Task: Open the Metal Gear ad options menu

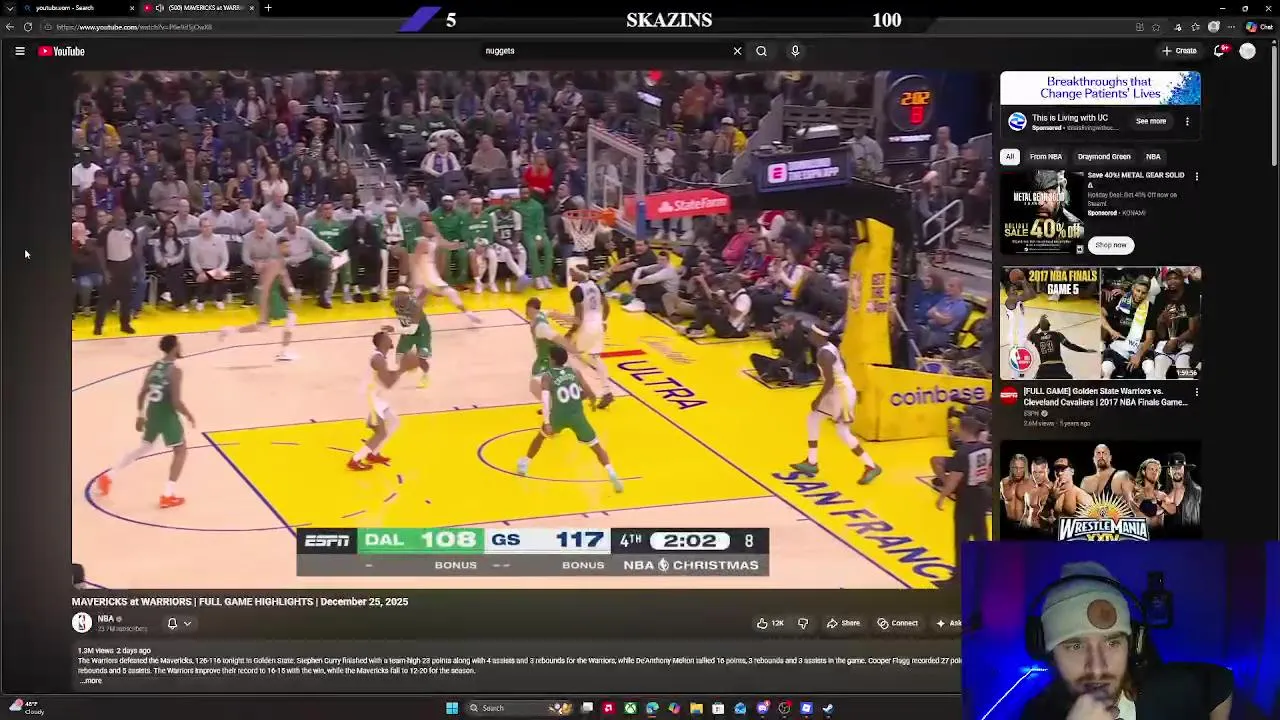Action: pos(1197,176)
